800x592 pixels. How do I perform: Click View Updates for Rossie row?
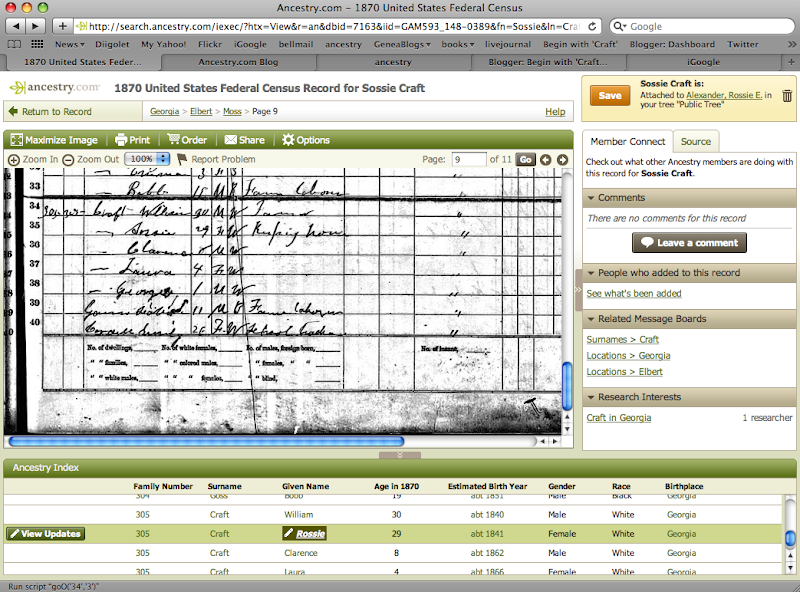[45, 533]
